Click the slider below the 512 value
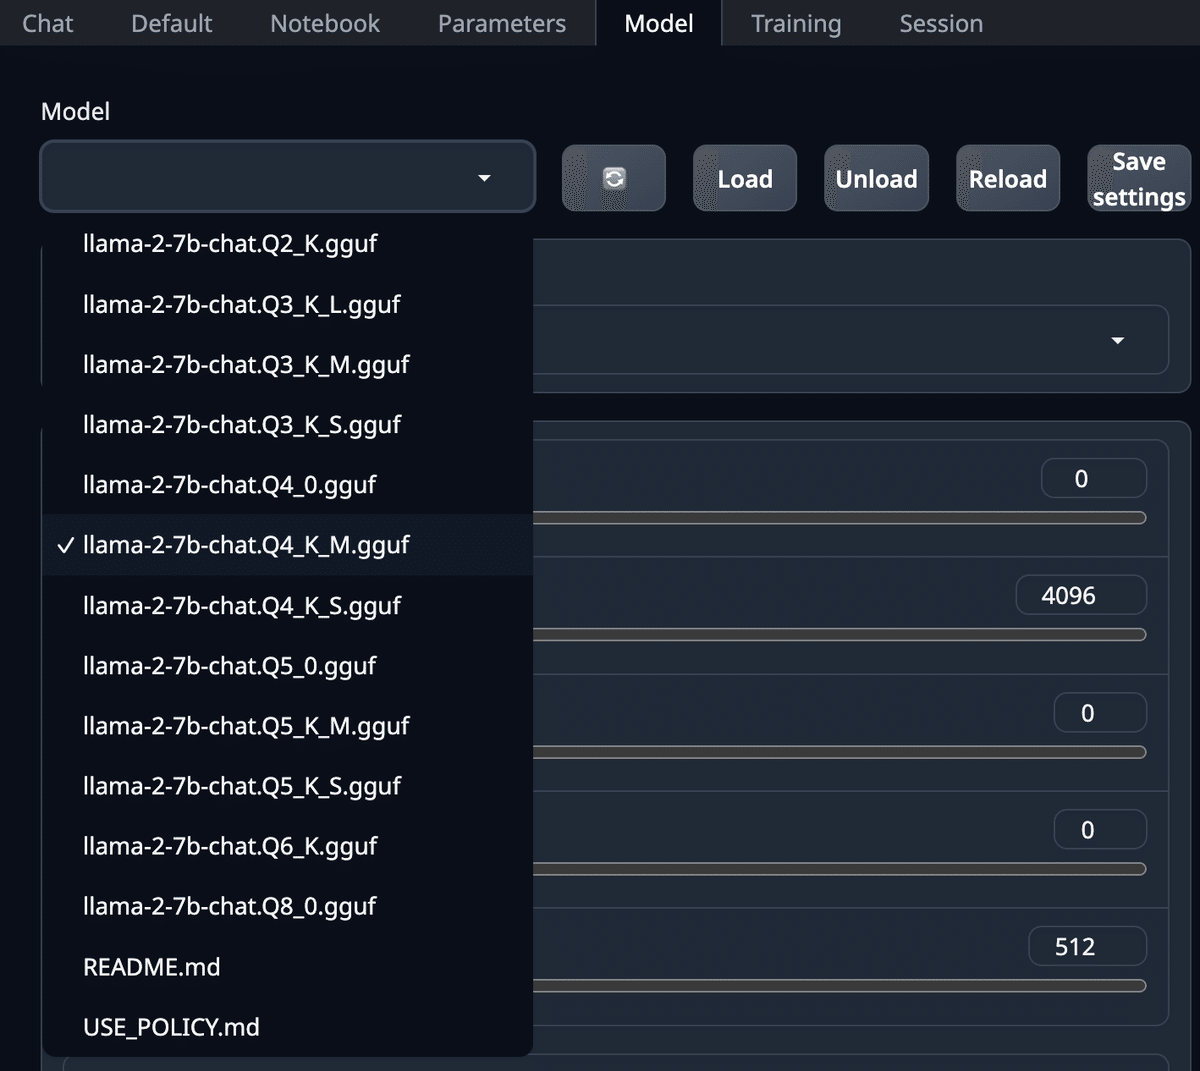 (x=839, y=986)
